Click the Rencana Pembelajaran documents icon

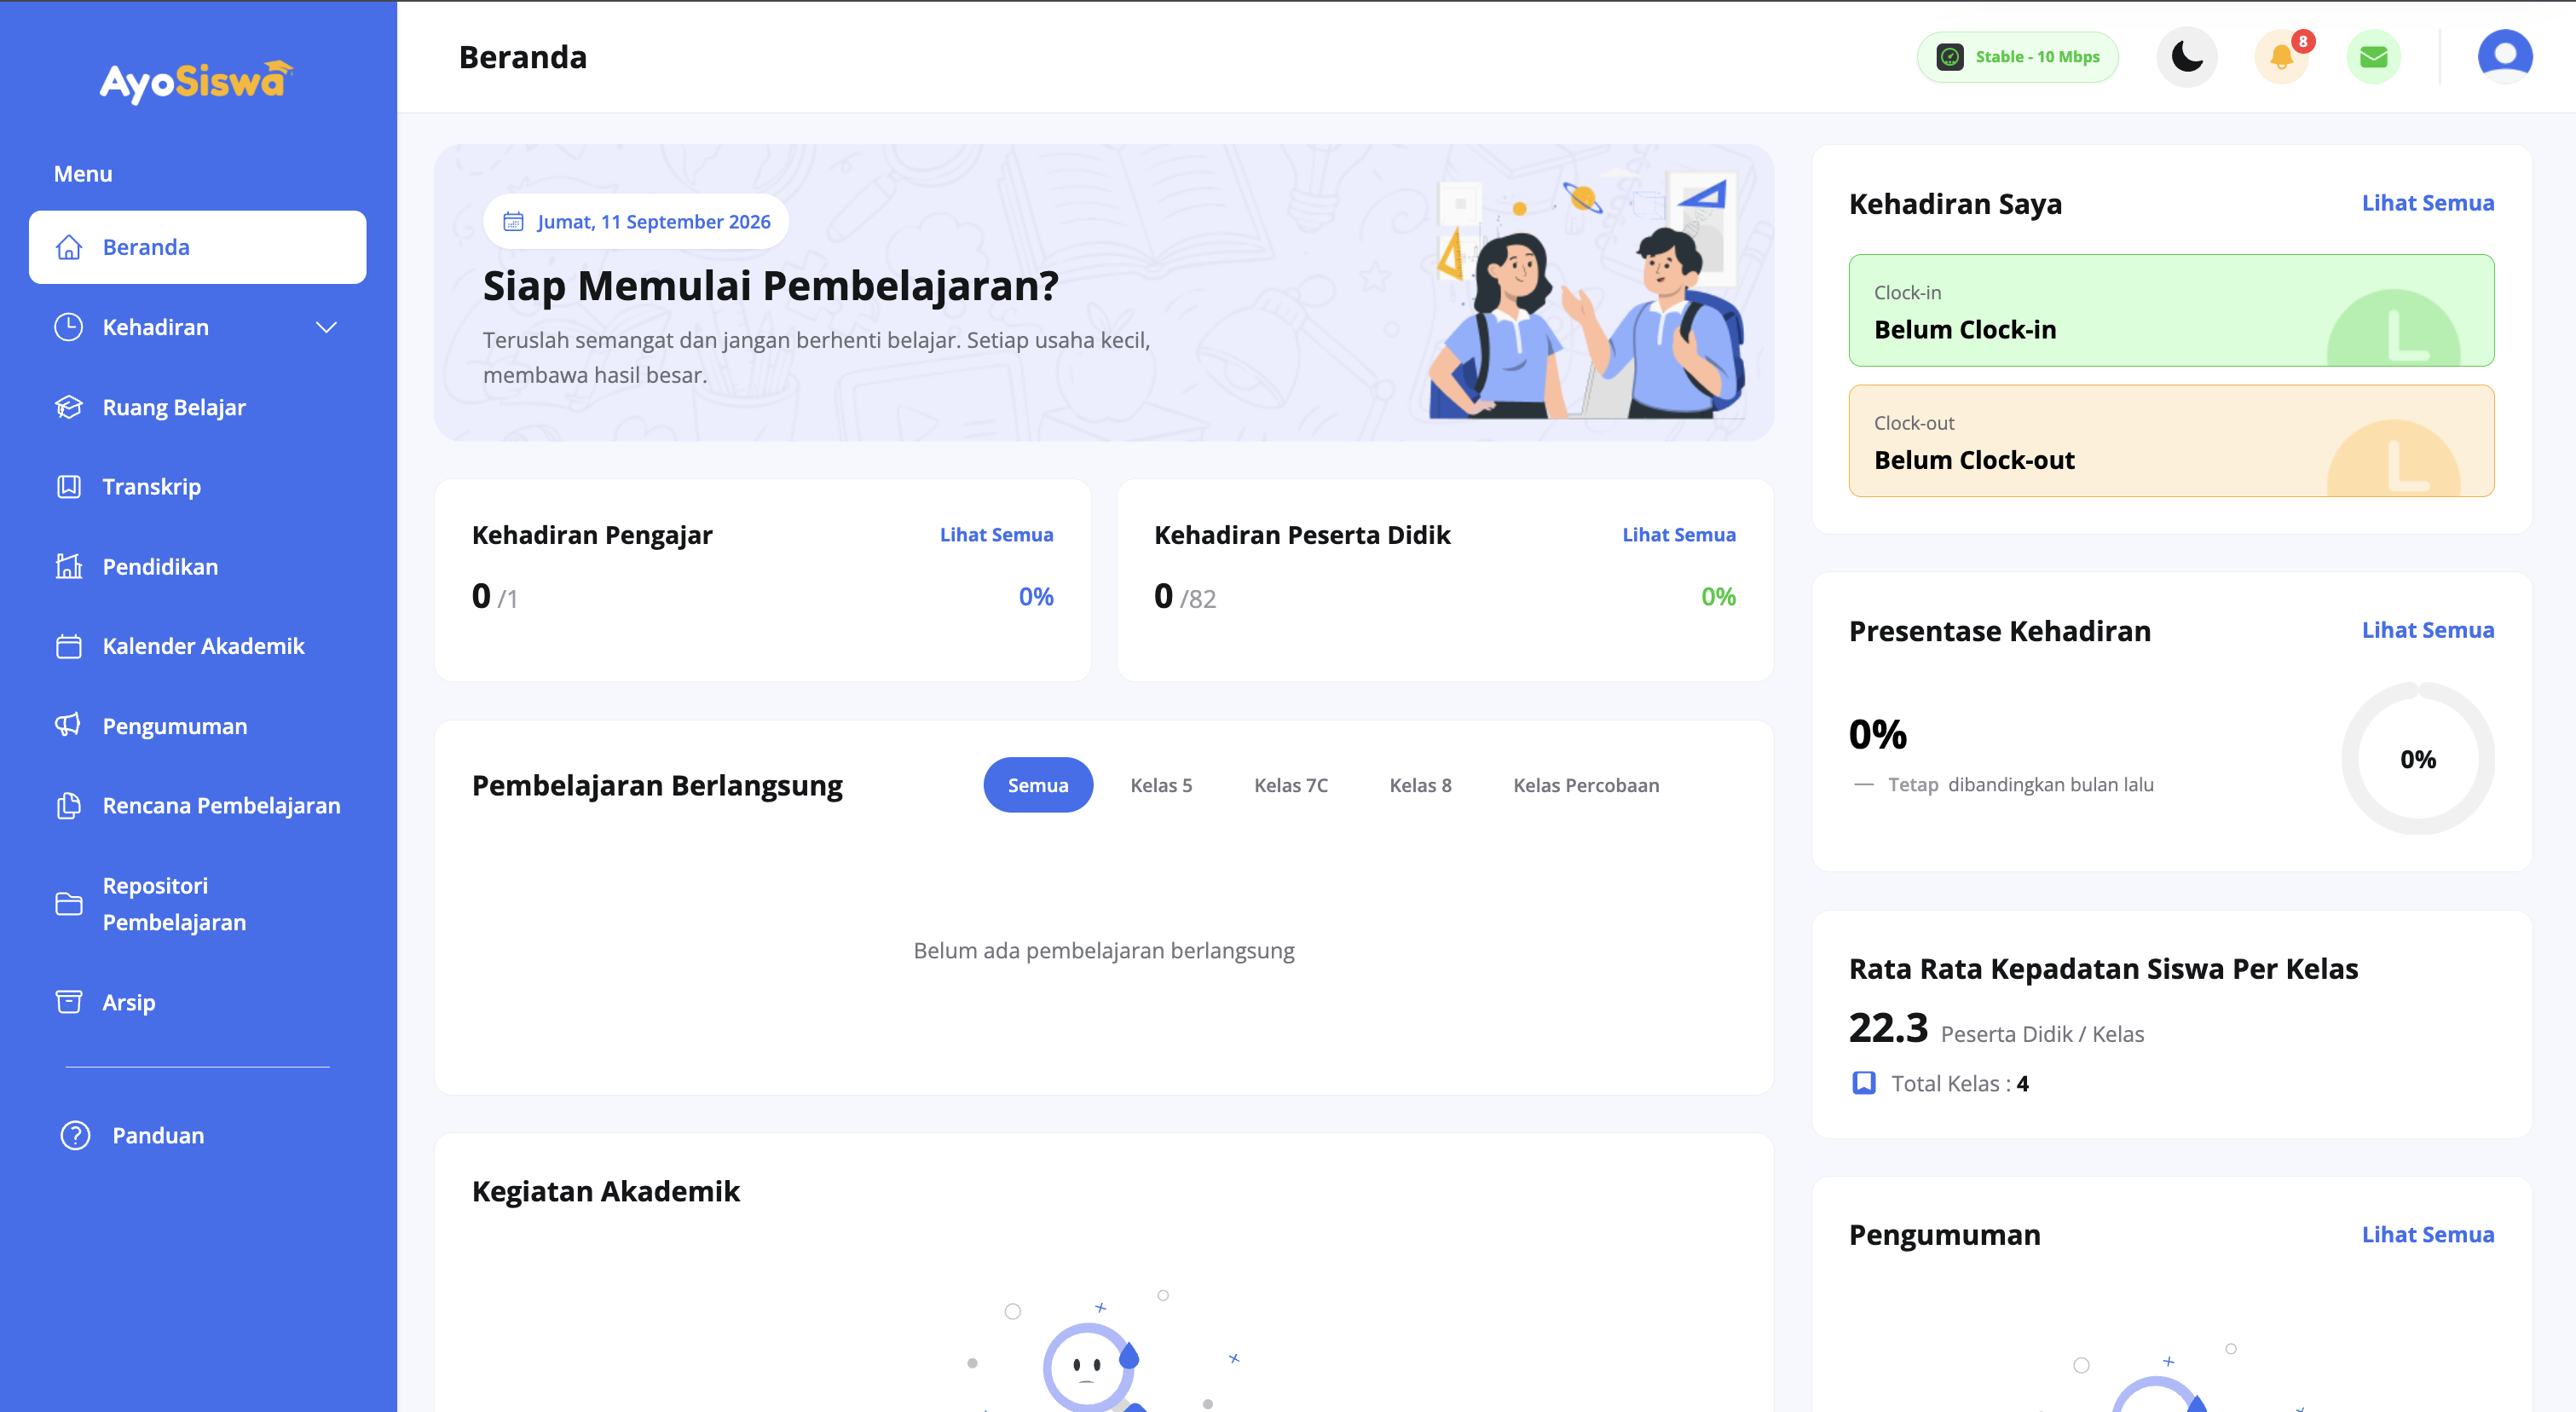69,806
